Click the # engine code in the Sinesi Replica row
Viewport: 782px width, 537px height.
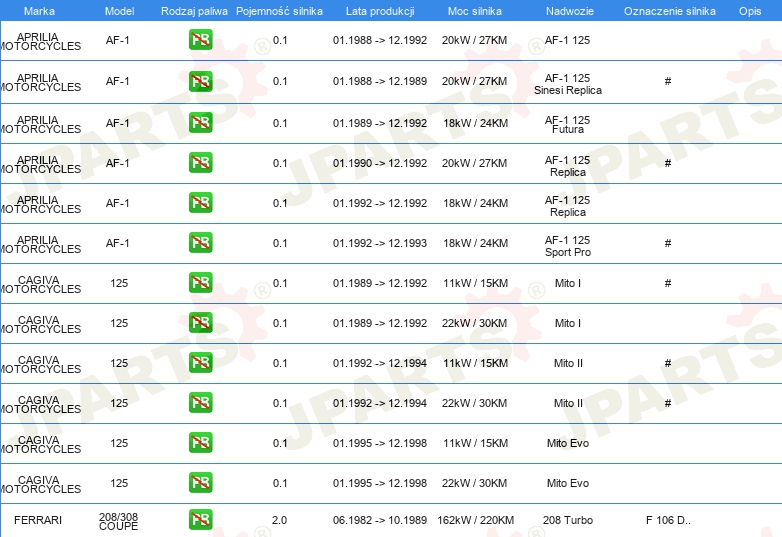click(x=668, y=81)
